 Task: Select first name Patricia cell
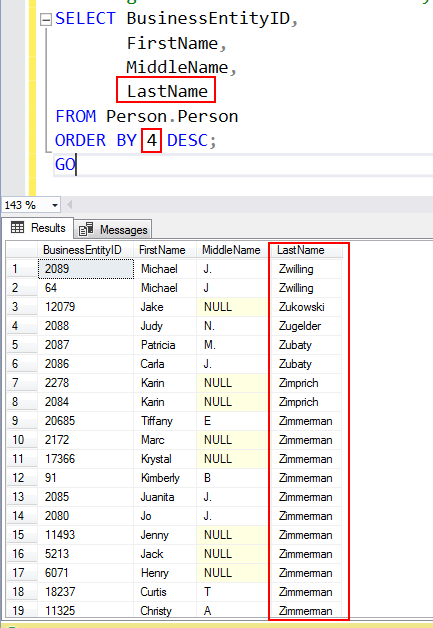[165, 345]
